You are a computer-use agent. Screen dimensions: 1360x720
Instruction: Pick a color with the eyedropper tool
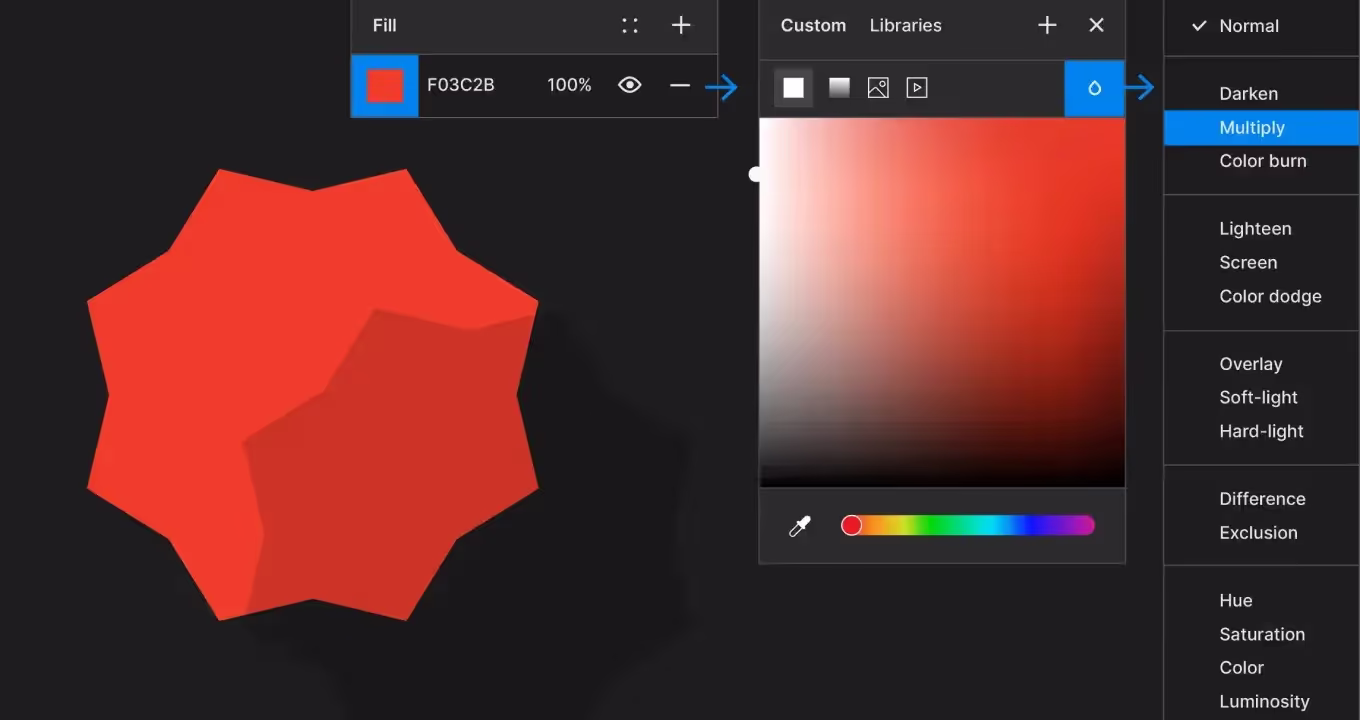click(800, 526)
